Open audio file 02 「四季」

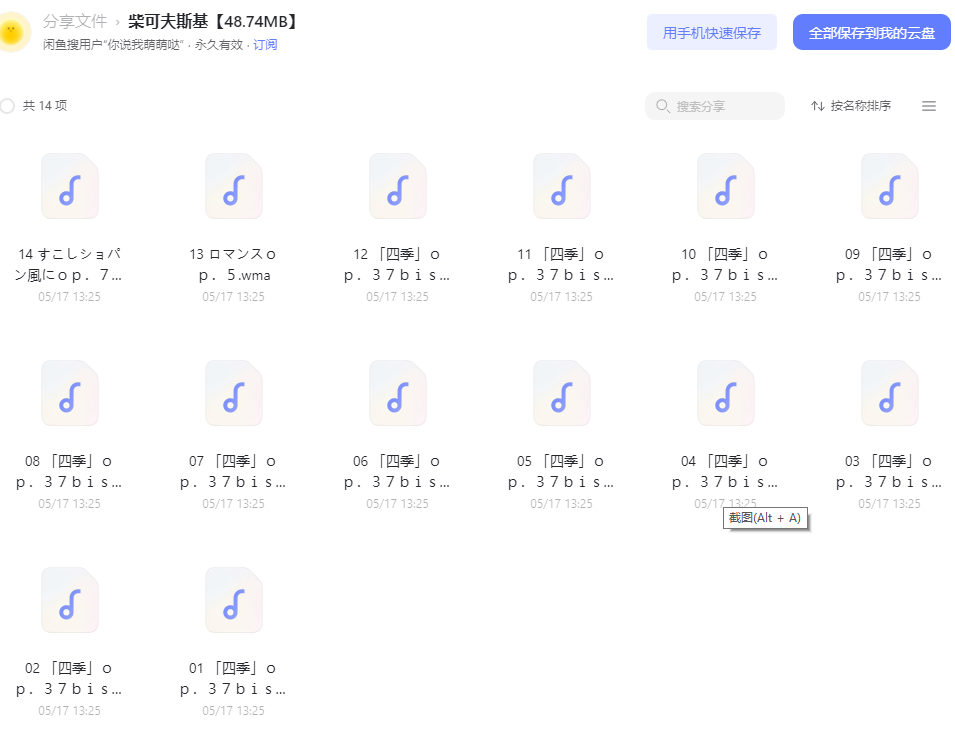(x=69, y=601)
